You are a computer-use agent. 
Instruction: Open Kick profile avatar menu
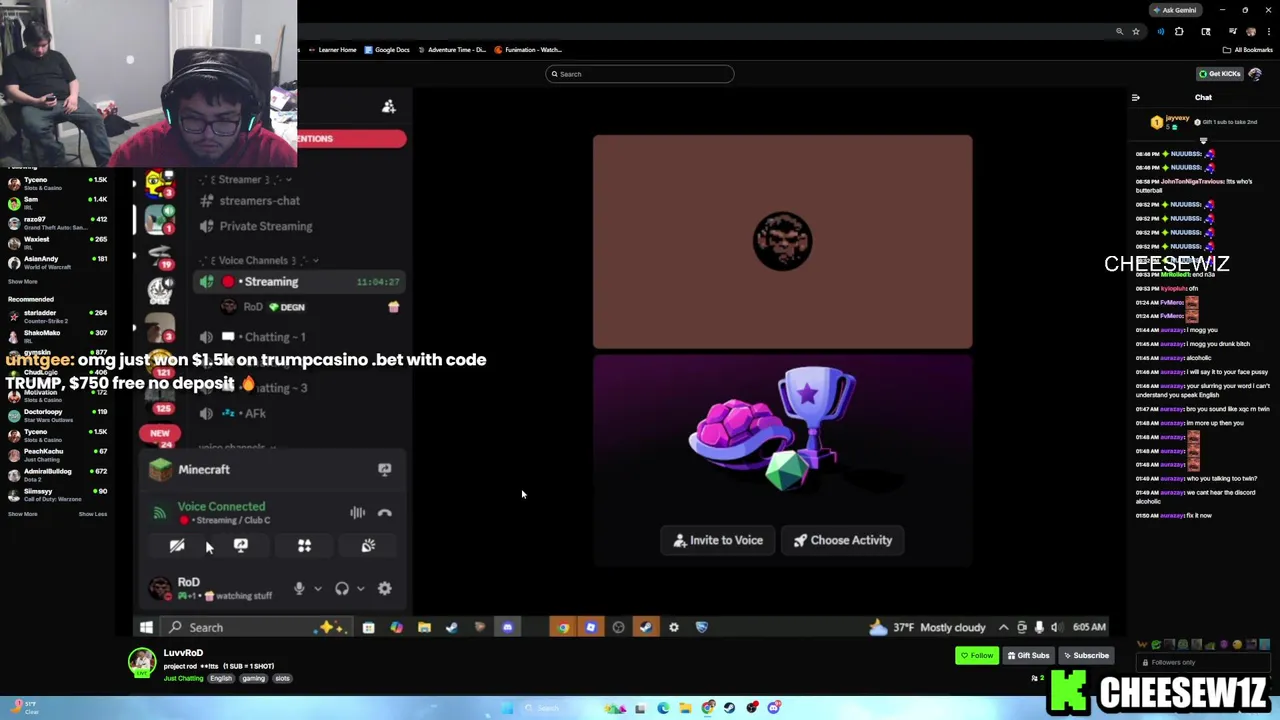[x=1255, y=74]
